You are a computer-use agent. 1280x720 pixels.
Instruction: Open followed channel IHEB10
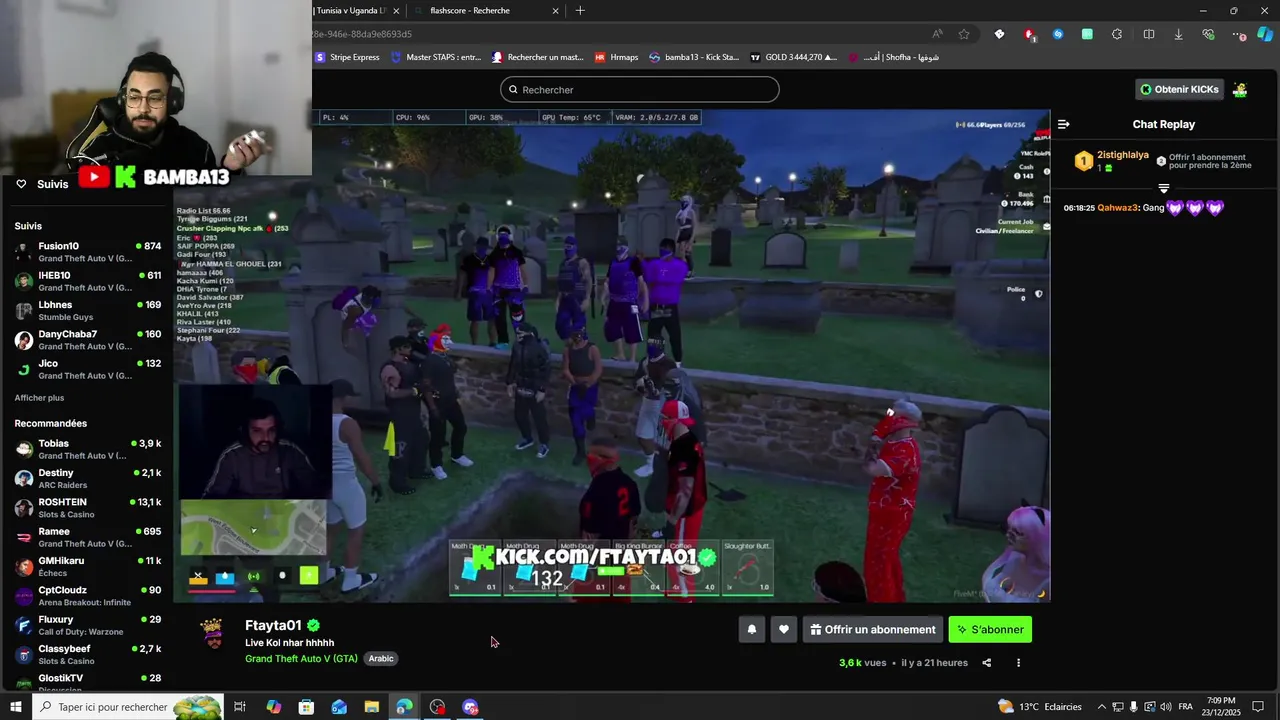(x=88, y=281)
